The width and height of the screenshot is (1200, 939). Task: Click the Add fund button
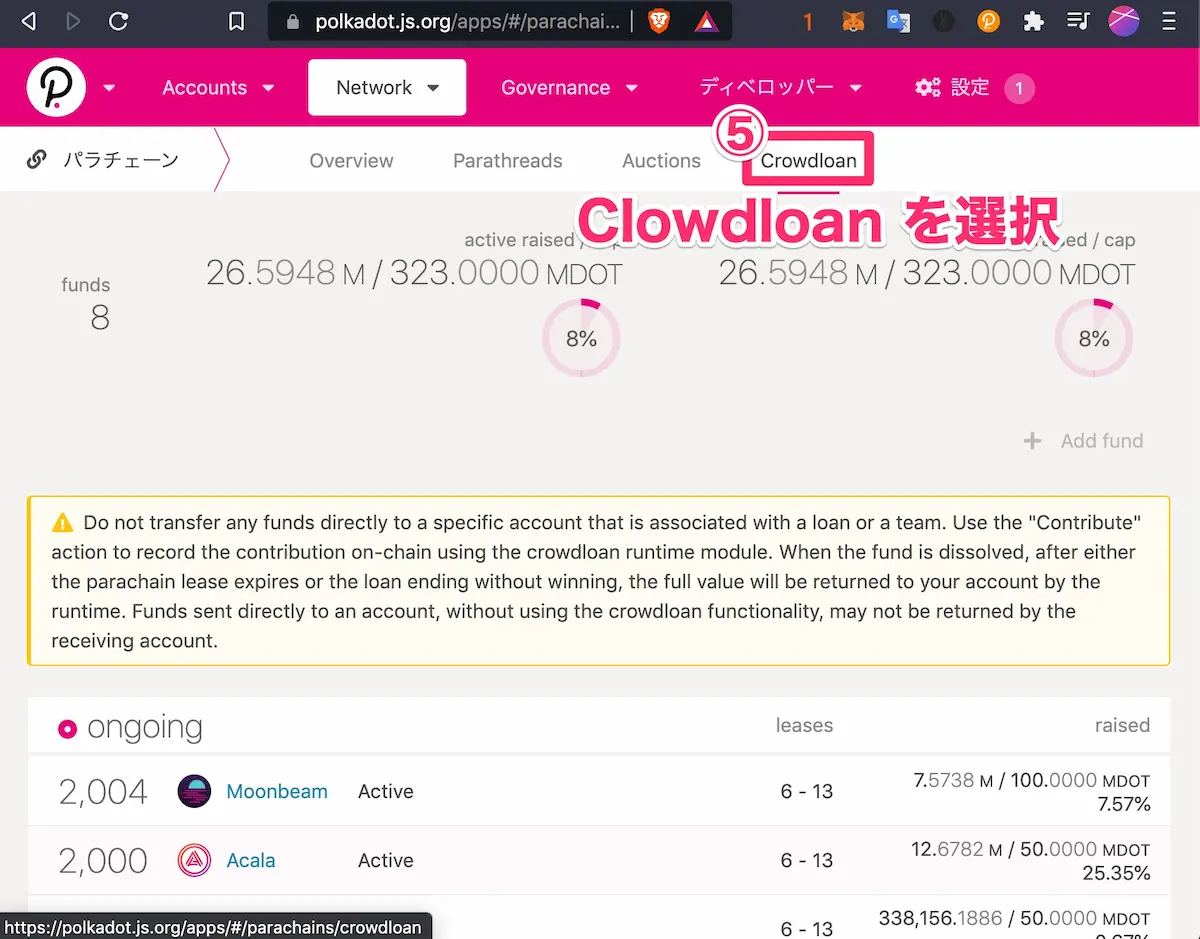(1083, 441)
